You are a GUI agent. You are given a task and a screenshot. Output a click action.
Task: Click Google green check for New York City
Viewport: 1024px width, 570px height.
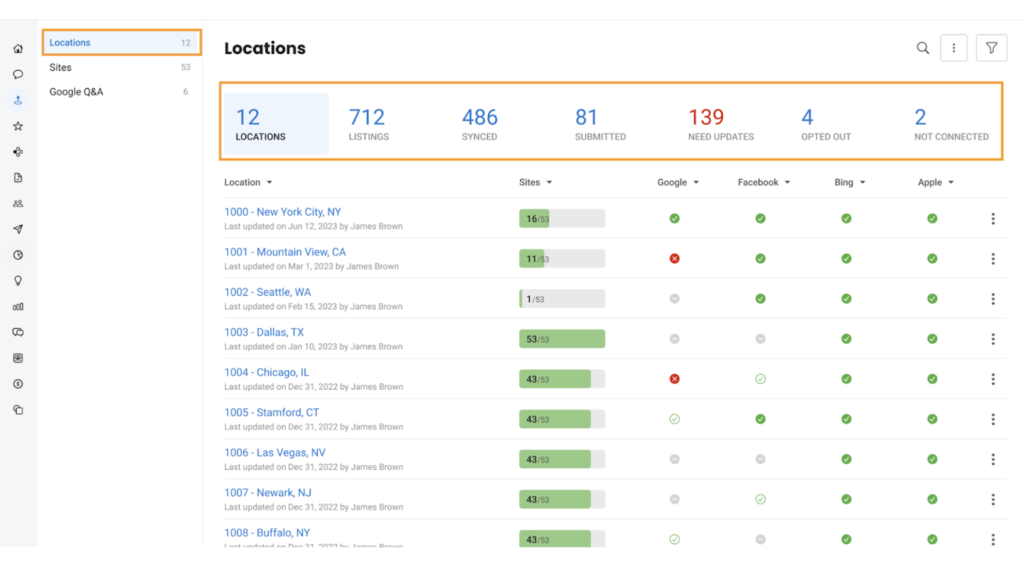675,218
